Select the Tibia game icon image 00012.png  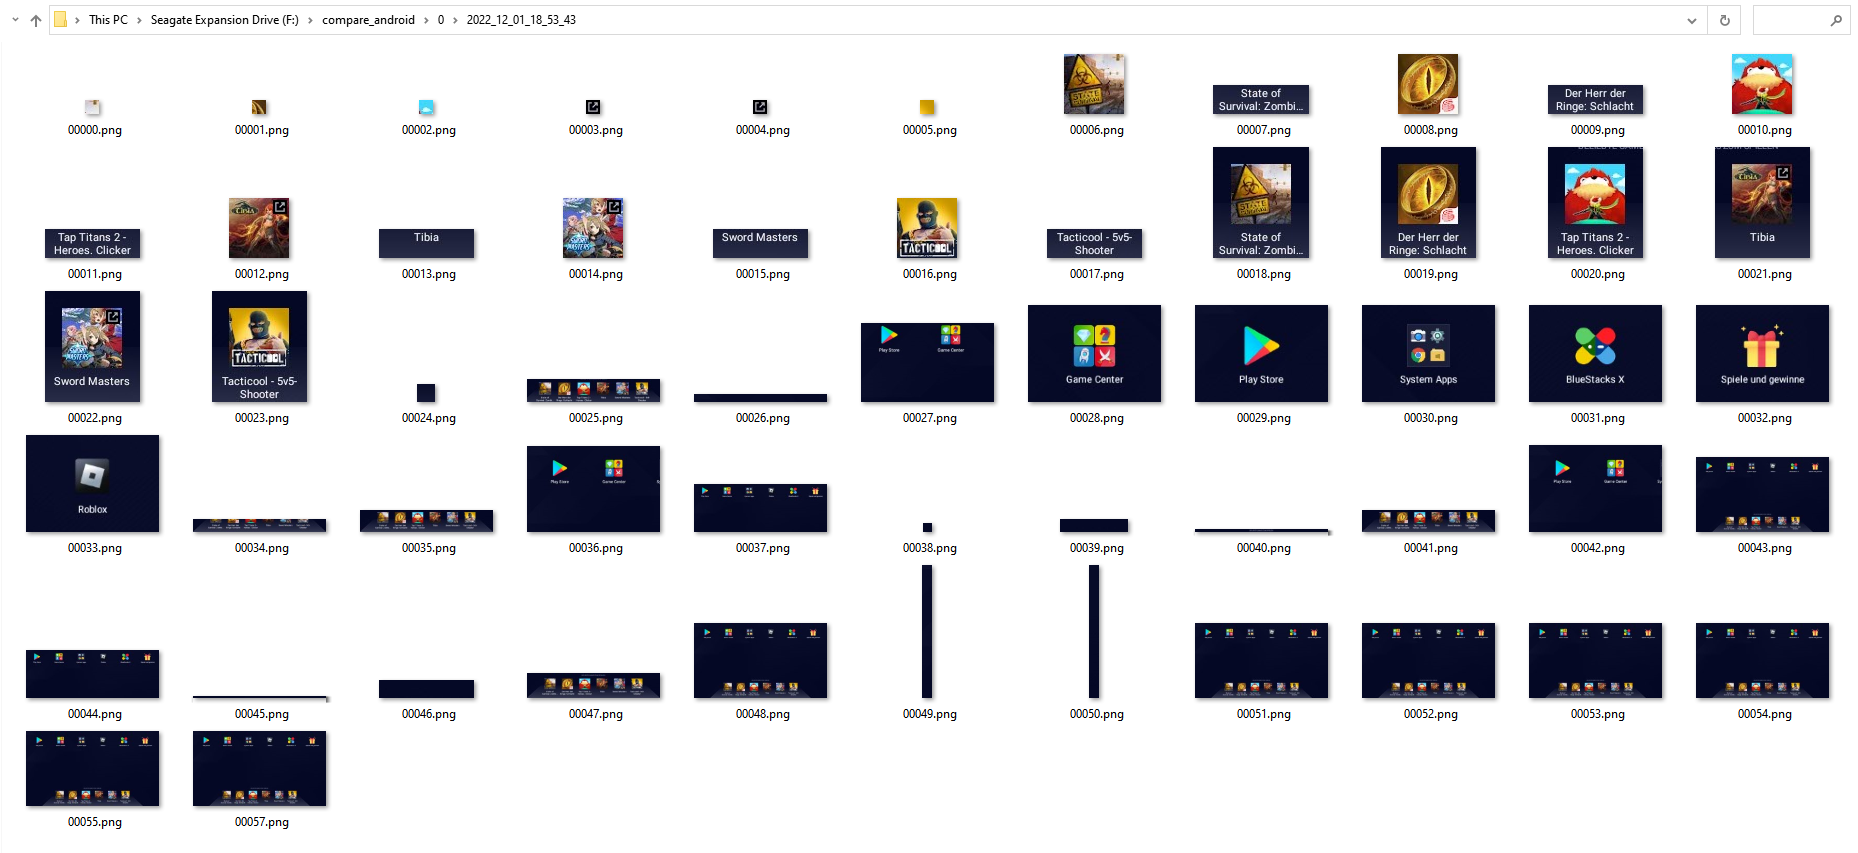click(x=259, y=228)
